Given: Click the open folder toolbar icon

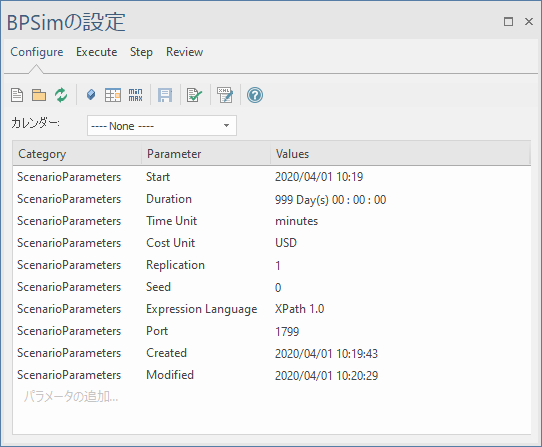Looking at the screenshot, I should click(39, 95).
